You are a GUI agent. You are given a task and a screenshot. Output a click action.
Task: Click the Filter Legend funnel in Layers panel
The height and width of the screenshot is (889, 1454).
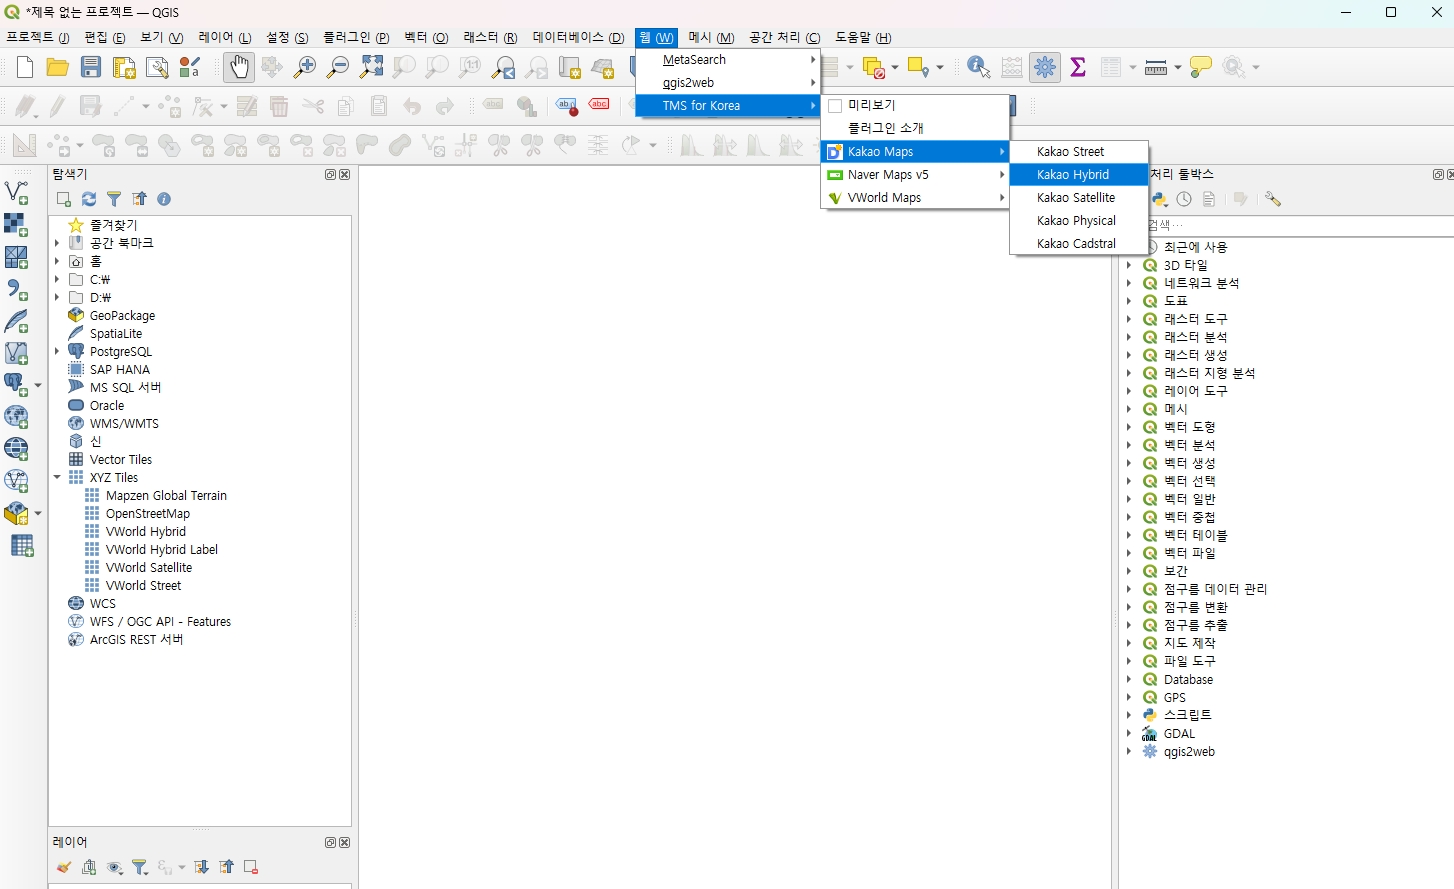[x=140, y=867]
